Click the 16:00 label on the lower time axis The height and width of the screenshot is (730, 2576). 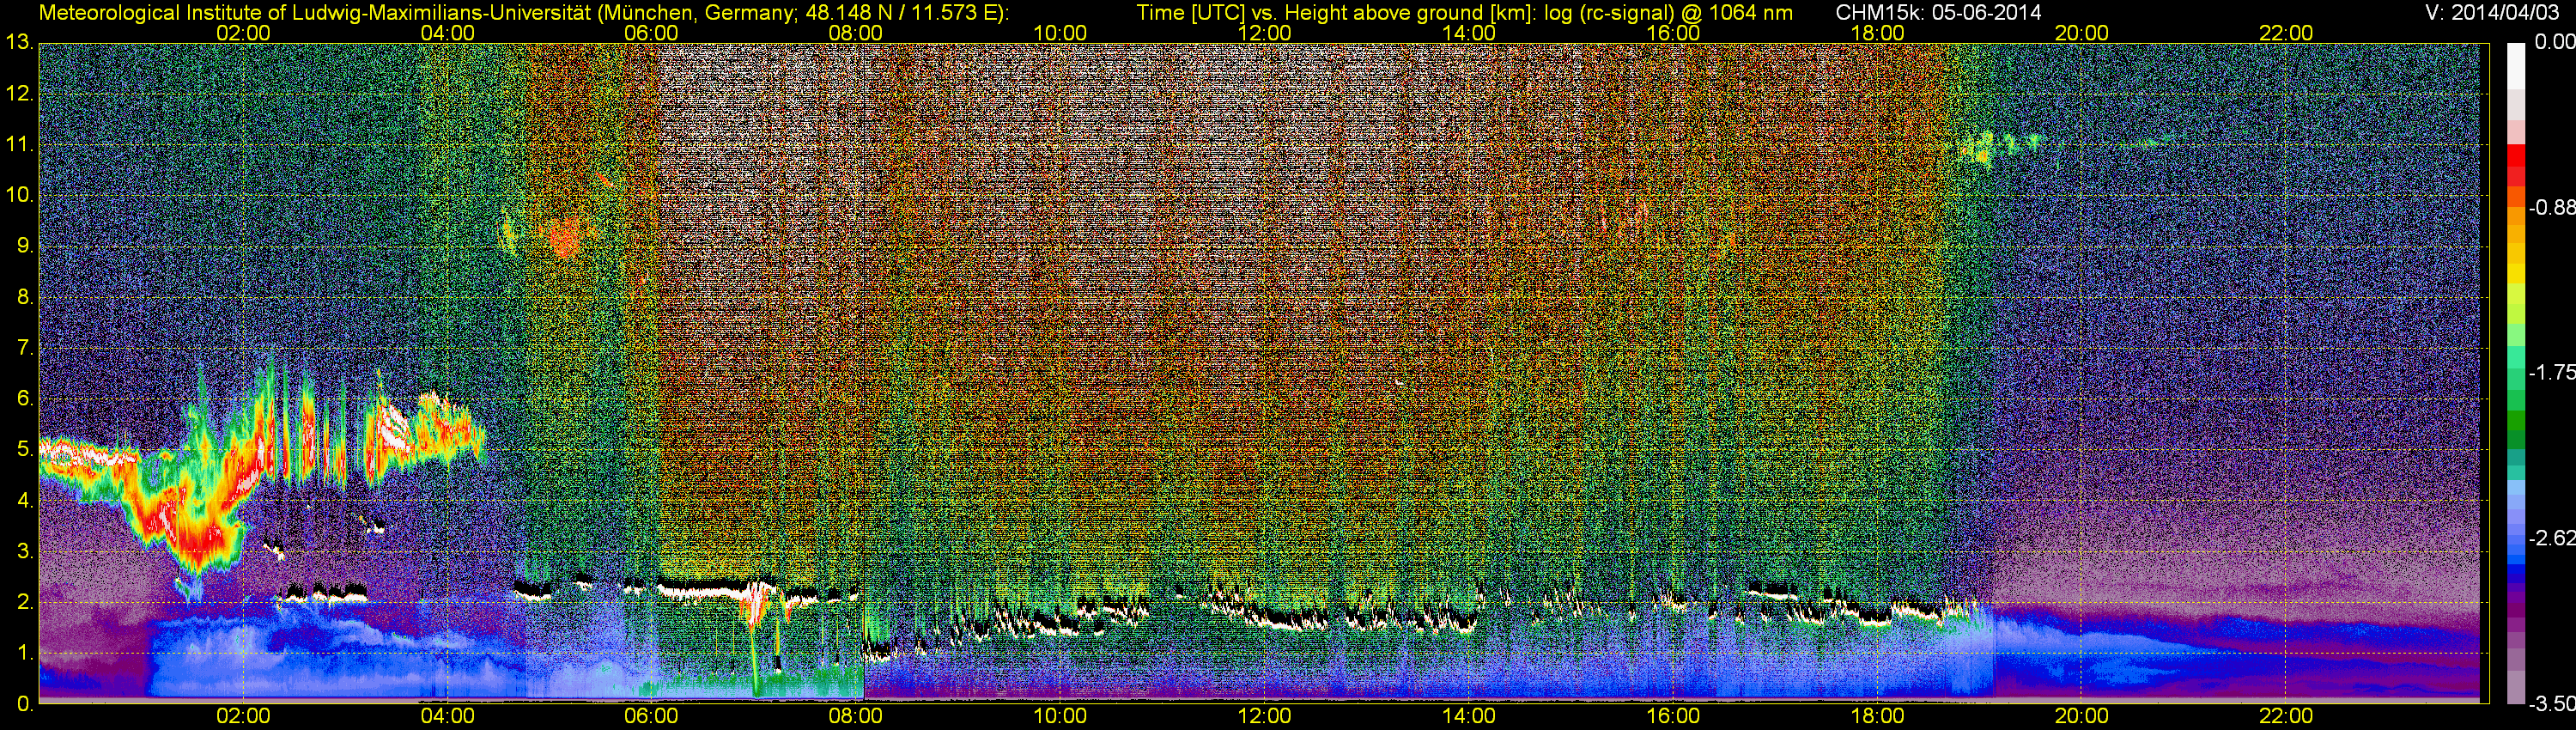point(1673,716)
